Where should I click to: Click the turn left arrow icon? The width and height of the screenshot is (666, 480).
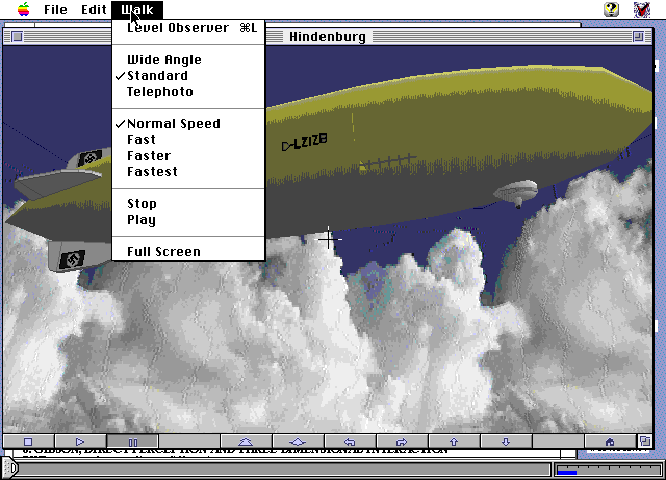click(x=349, y=441)
